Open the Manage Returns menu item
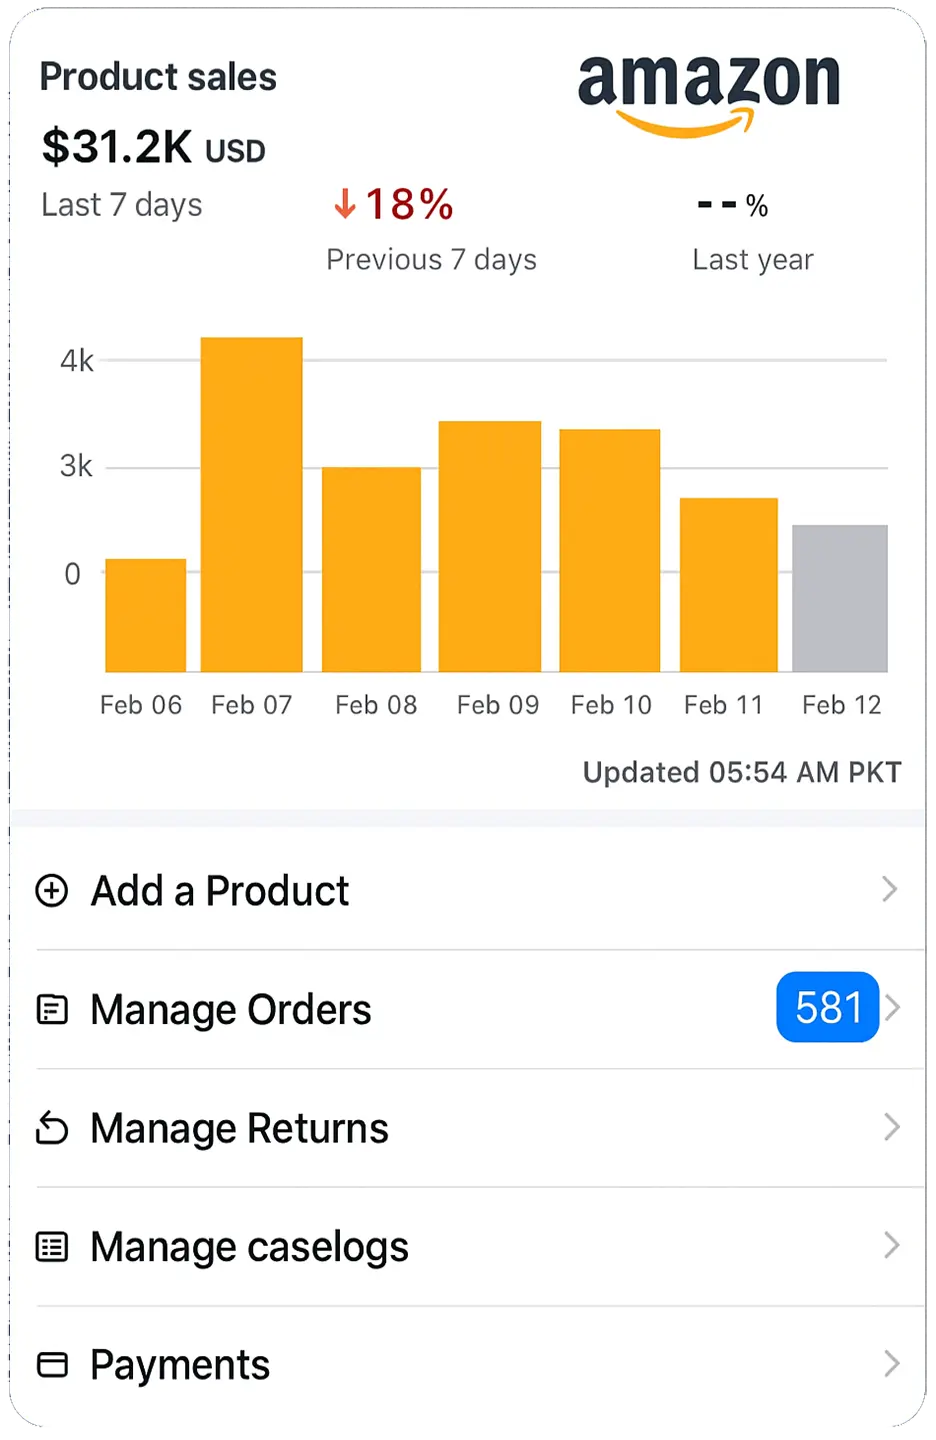936x1440 pixels. pos(240,1128)
